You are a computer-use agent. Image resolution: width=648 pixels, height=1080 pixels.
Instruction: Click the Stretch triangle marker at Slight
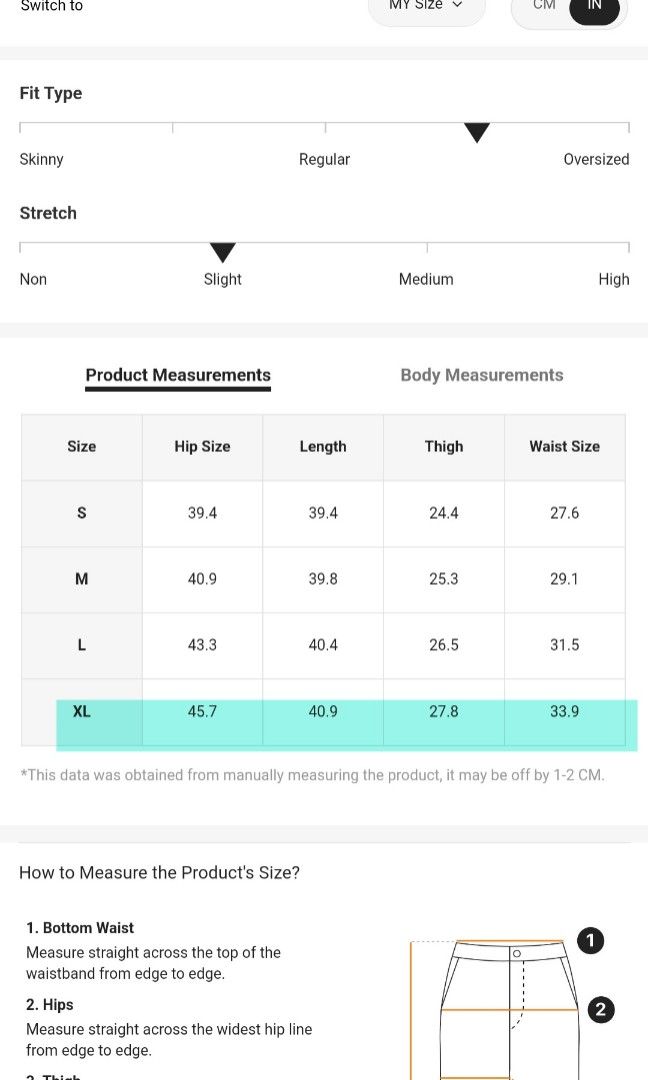[222, 252]
